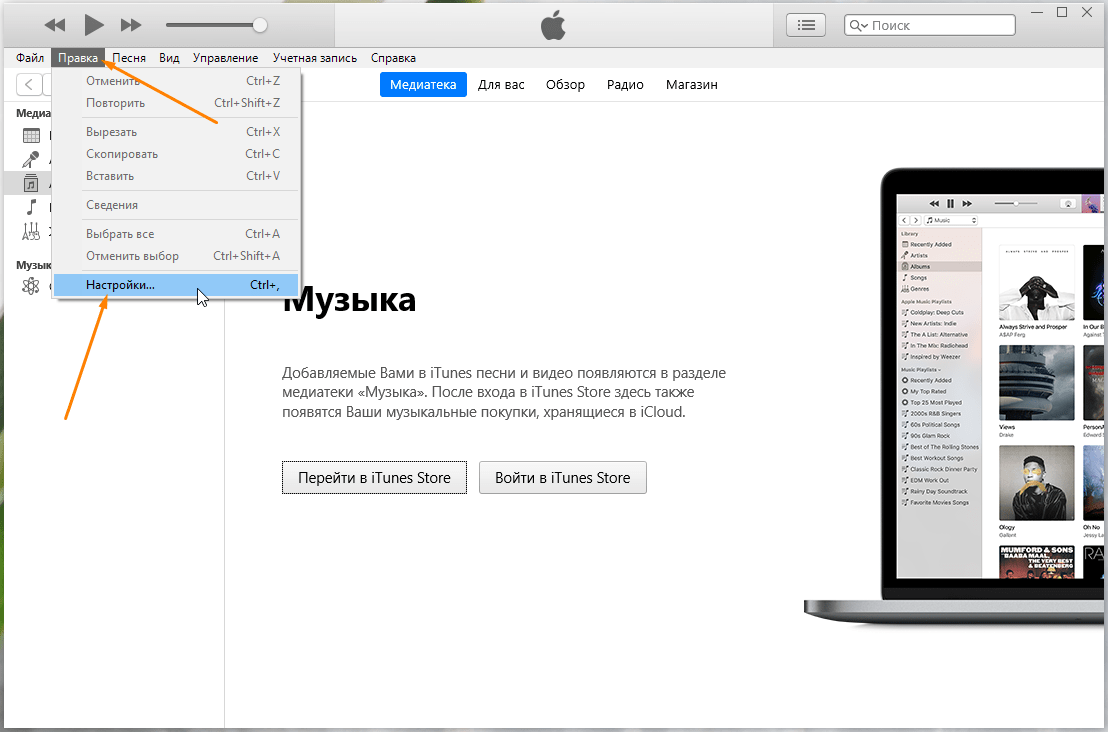1108x732 pixels.
Task: Skip ahead with the fast-forward button
Action: (131, 25)
